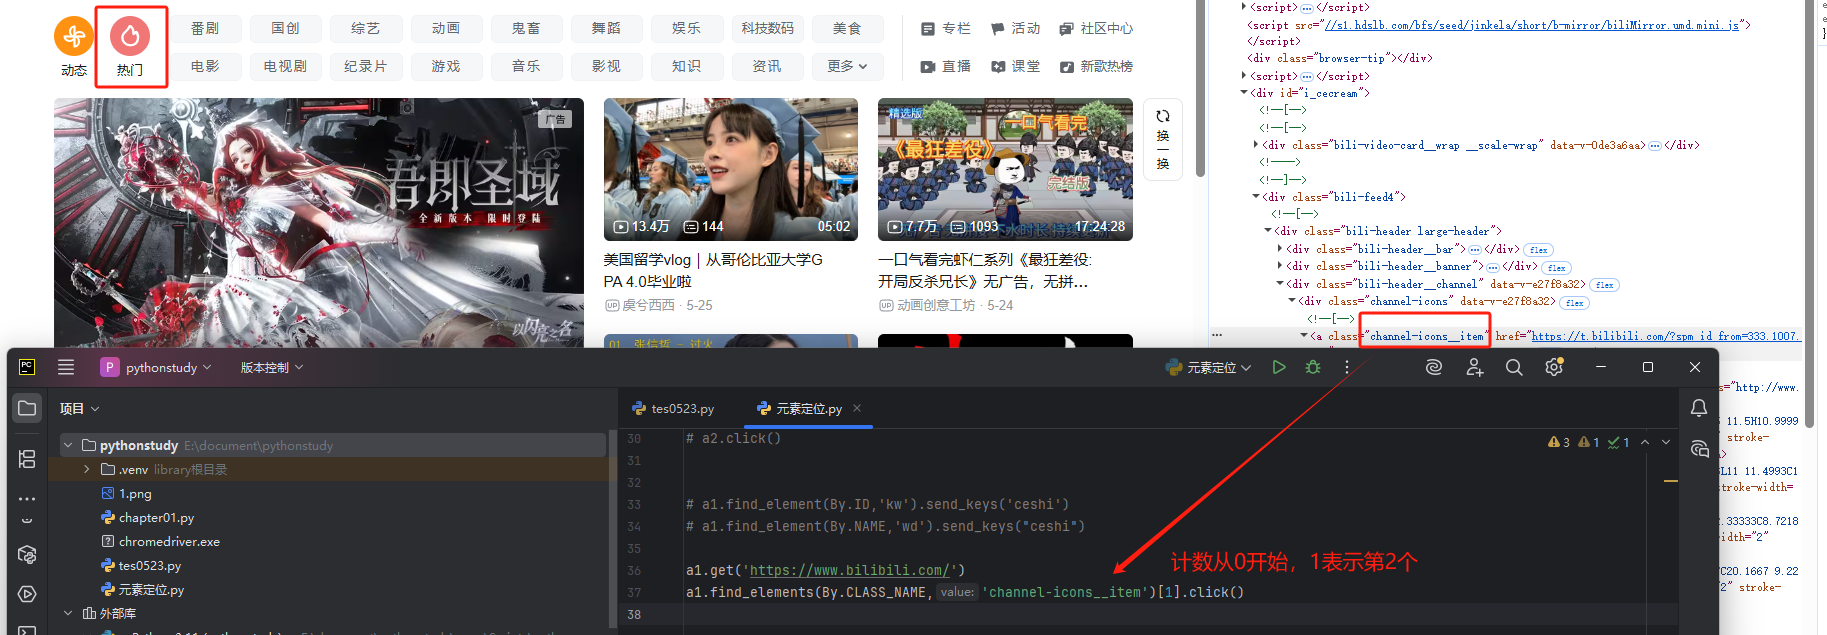Select 知识 channel category

(686, 66)
